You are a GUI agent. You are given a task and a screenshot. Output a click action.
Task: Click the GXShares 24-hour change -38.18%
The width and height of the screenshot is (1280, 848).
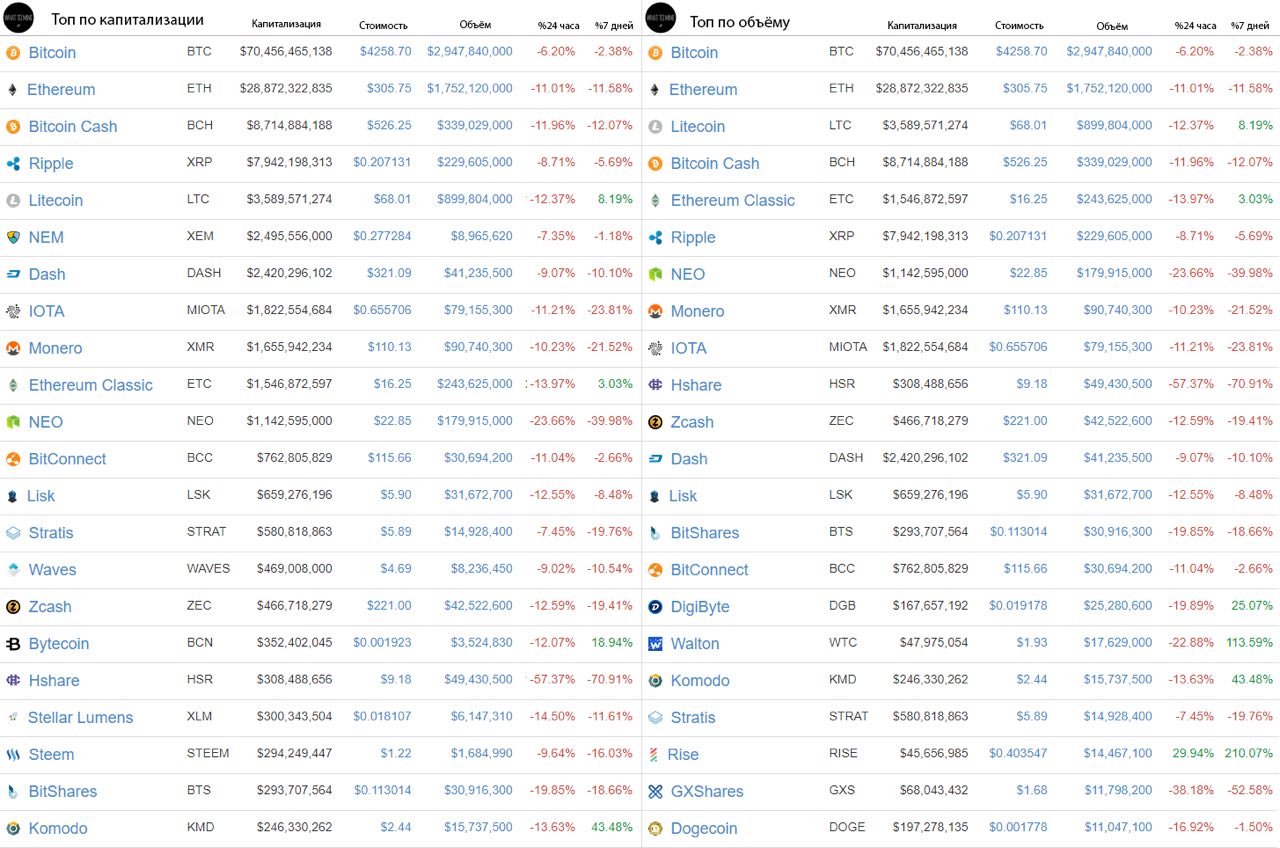tap(1191, 791)
